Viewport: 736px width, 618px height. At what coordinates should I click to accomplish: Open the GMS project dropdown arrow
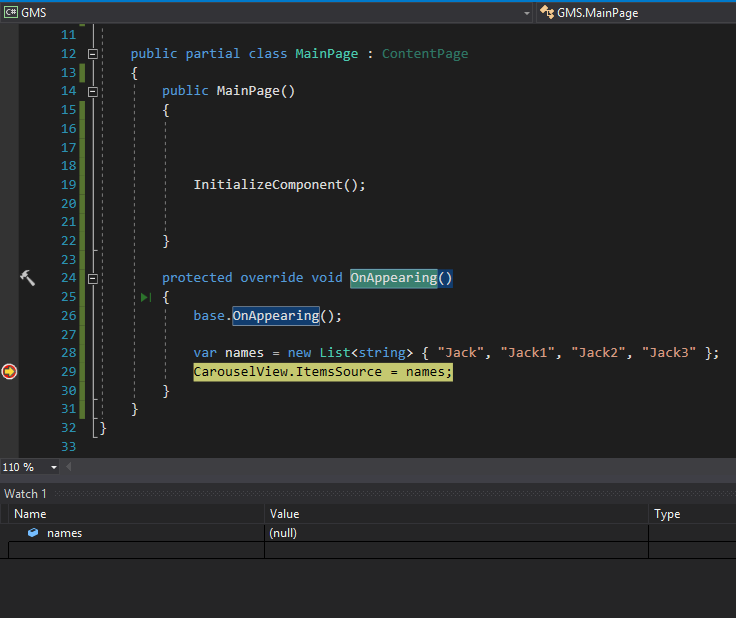pos(527,13)
